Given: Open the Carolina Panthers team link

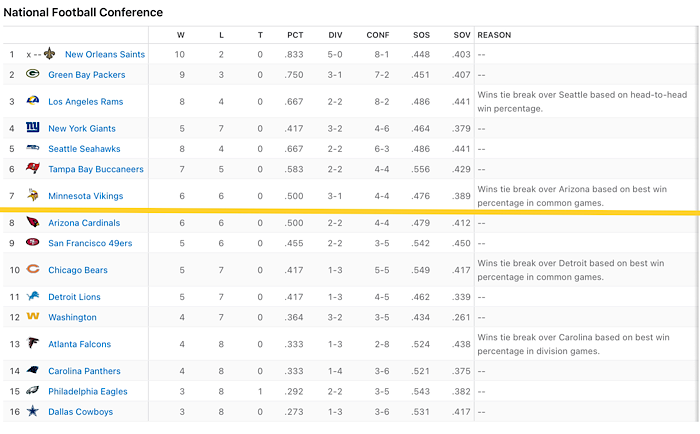Looking at the screenshot, I should click(x=84, y=371).
